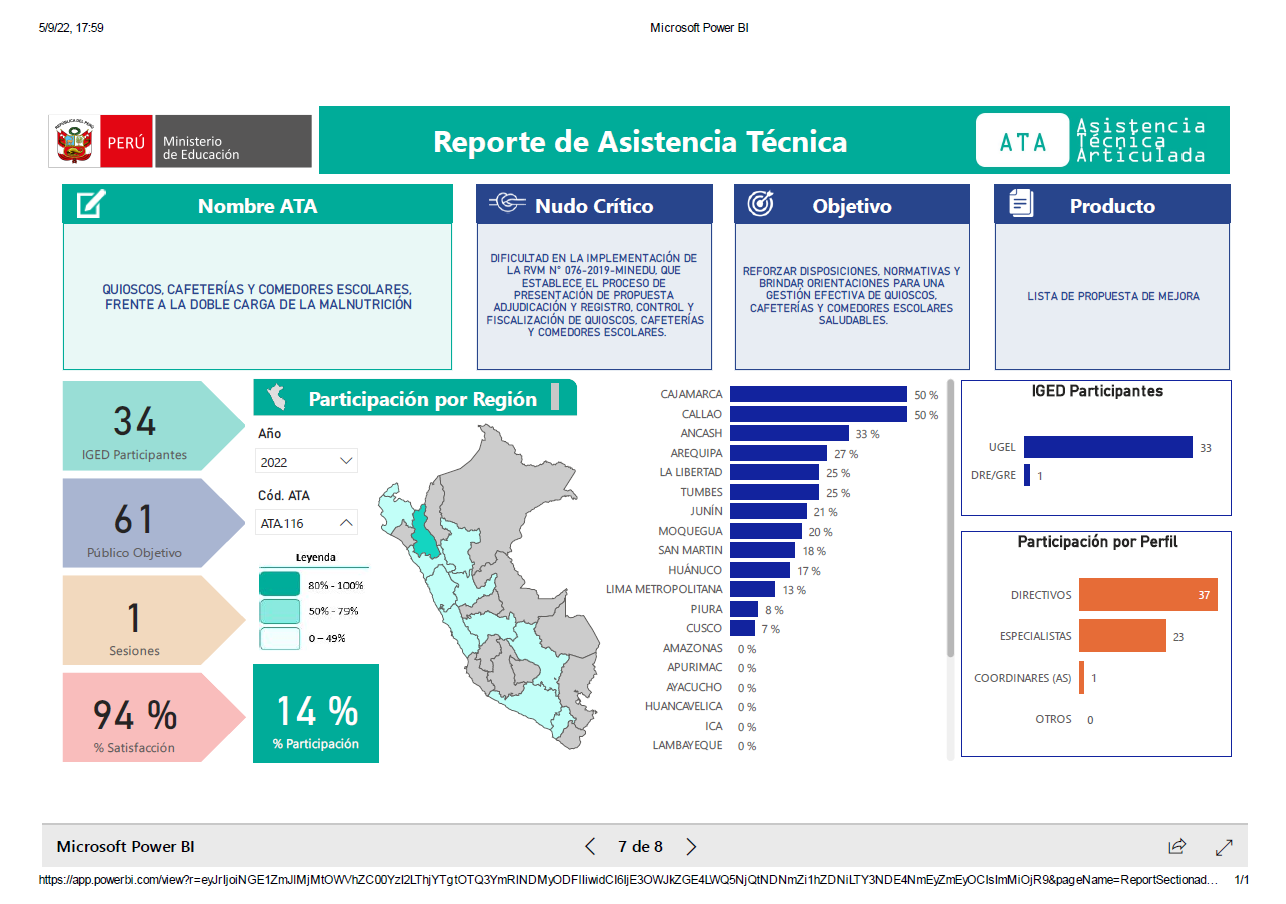Click the LISTA DE PROPUESTA DE MEJORA text
1286x904 pixels.
tap(1113, 296)
